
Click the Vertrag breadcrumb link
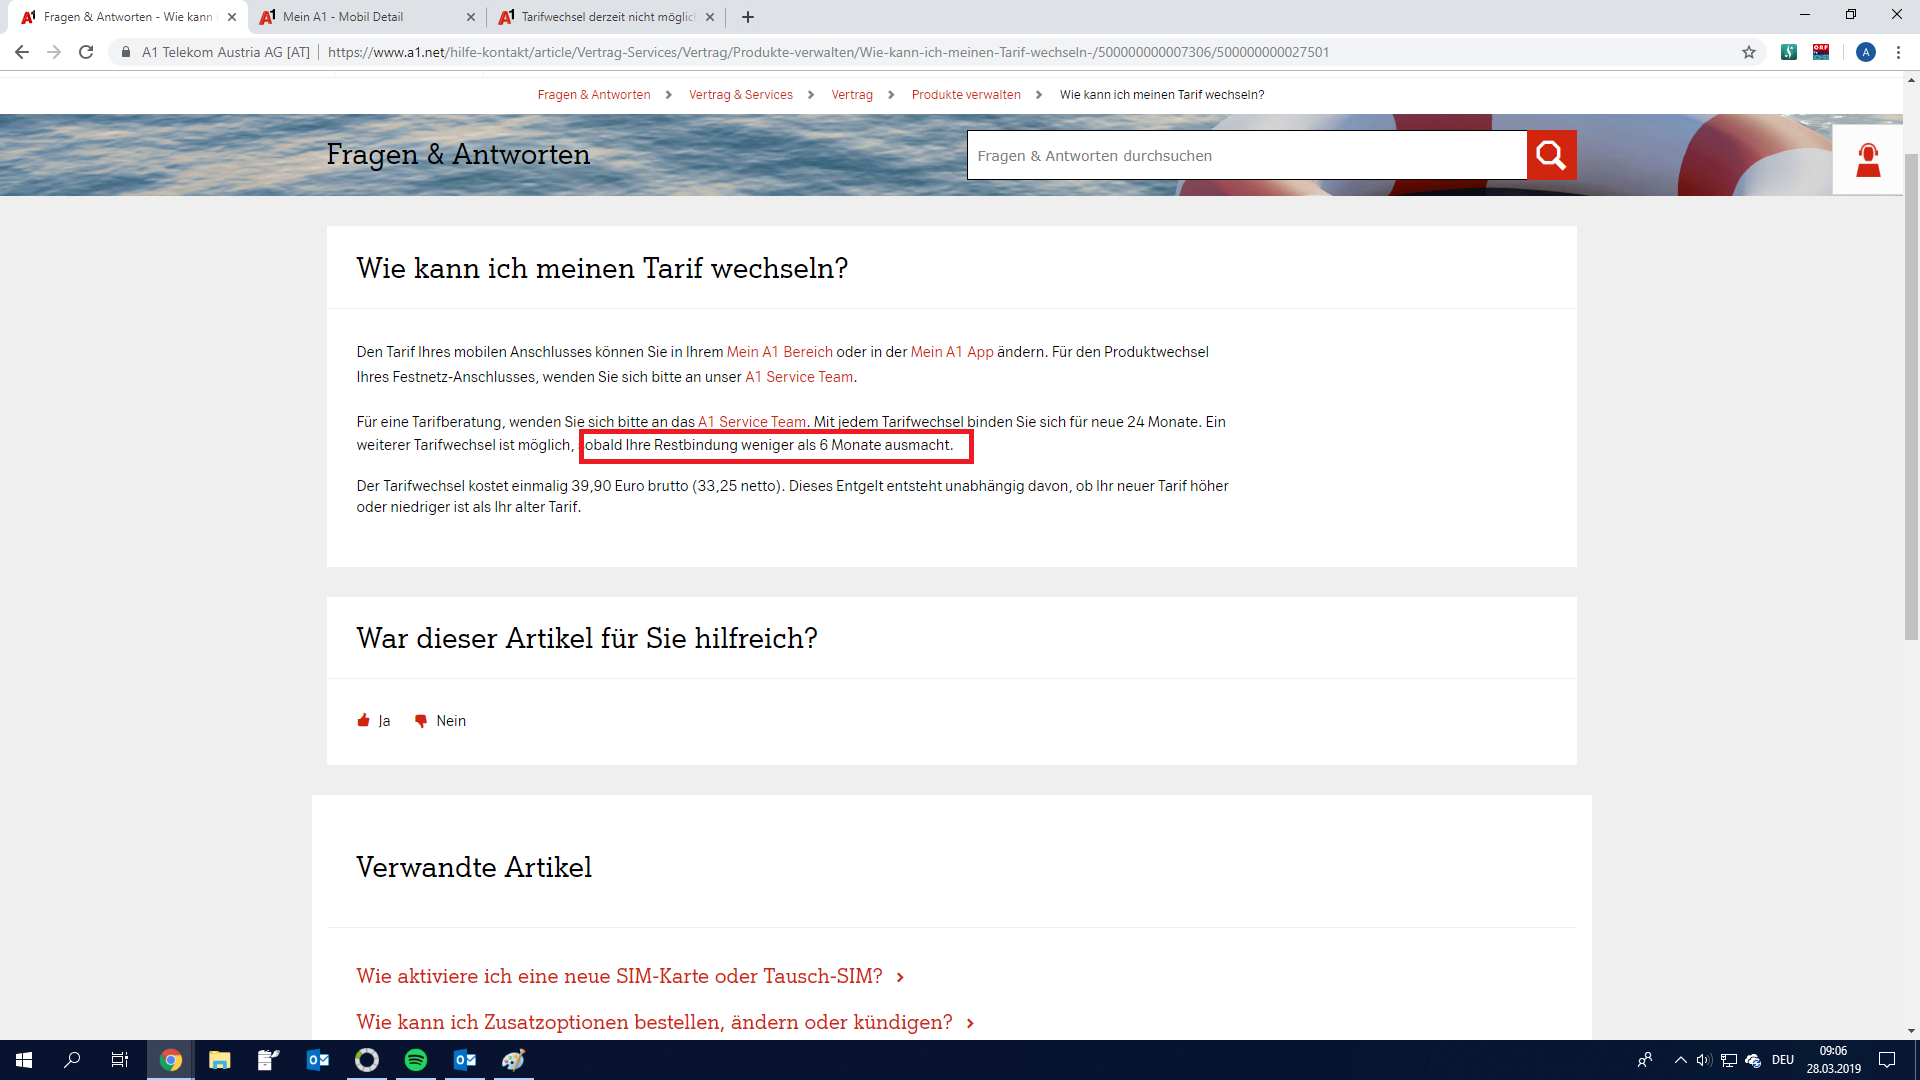click(x=852, y=95)
